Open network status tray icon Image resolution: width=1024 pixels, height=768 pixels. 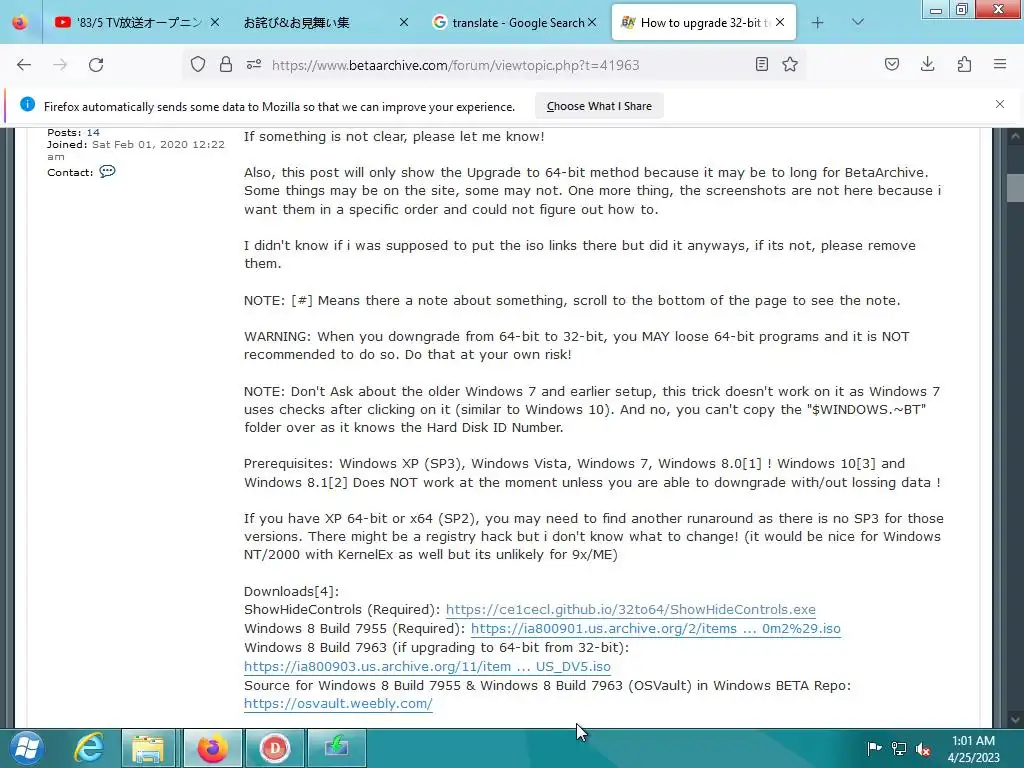[899, 748]
